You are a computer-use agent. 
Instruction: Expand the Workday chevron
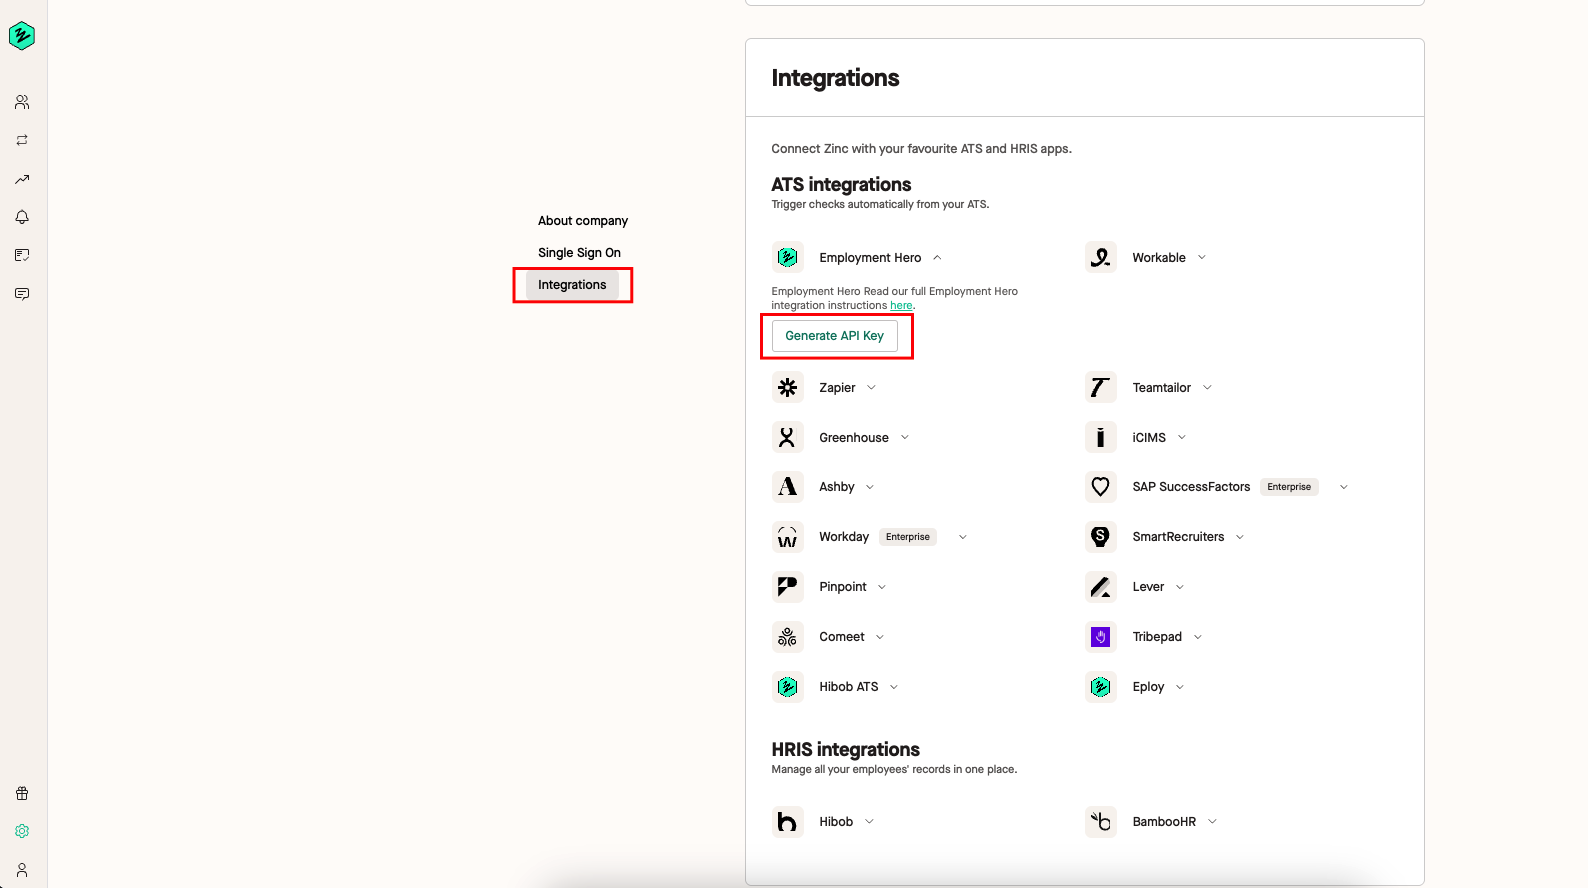click(x=963, y=538)
